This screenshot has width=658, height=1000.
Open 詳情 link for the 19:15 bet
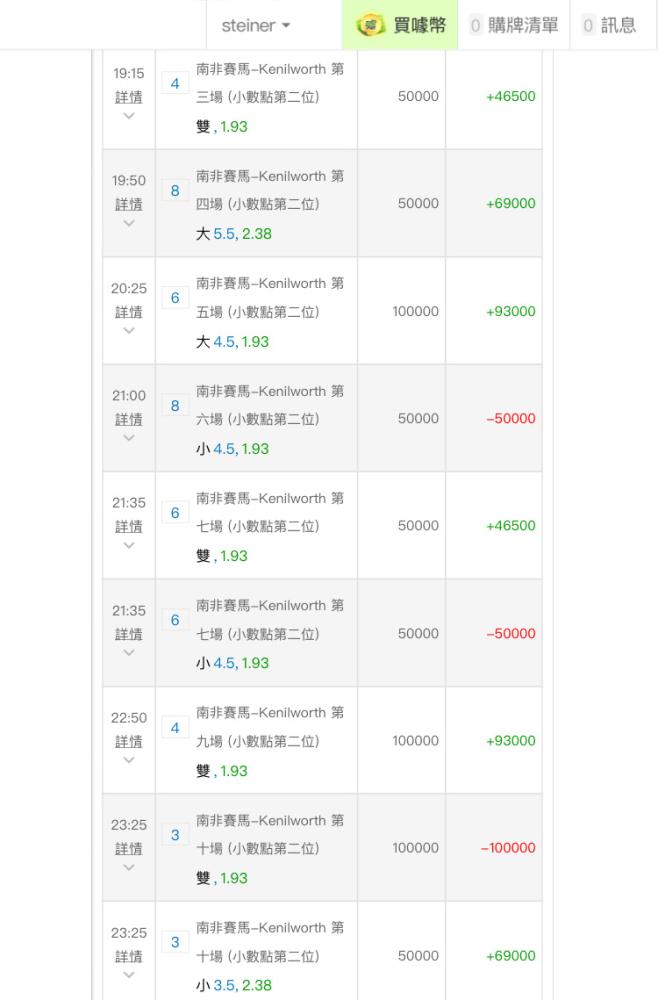[x=129, y=97]
